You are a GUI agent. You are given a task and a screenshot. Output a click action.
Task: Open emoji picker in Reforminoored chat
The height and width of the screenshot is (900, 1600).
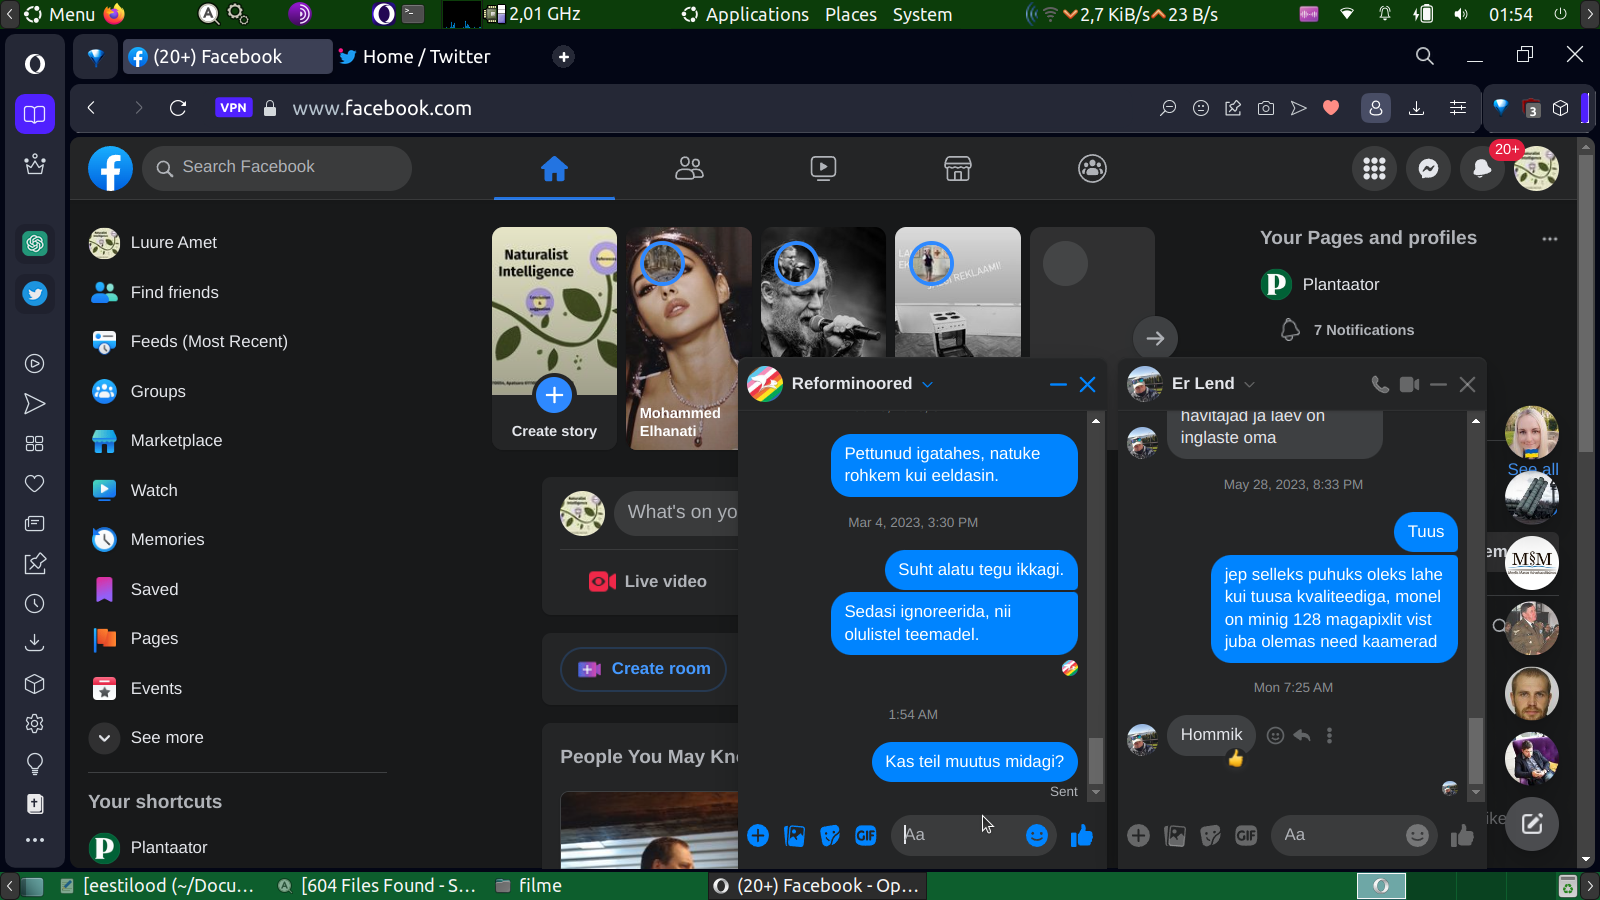(x=1037, y=835)
